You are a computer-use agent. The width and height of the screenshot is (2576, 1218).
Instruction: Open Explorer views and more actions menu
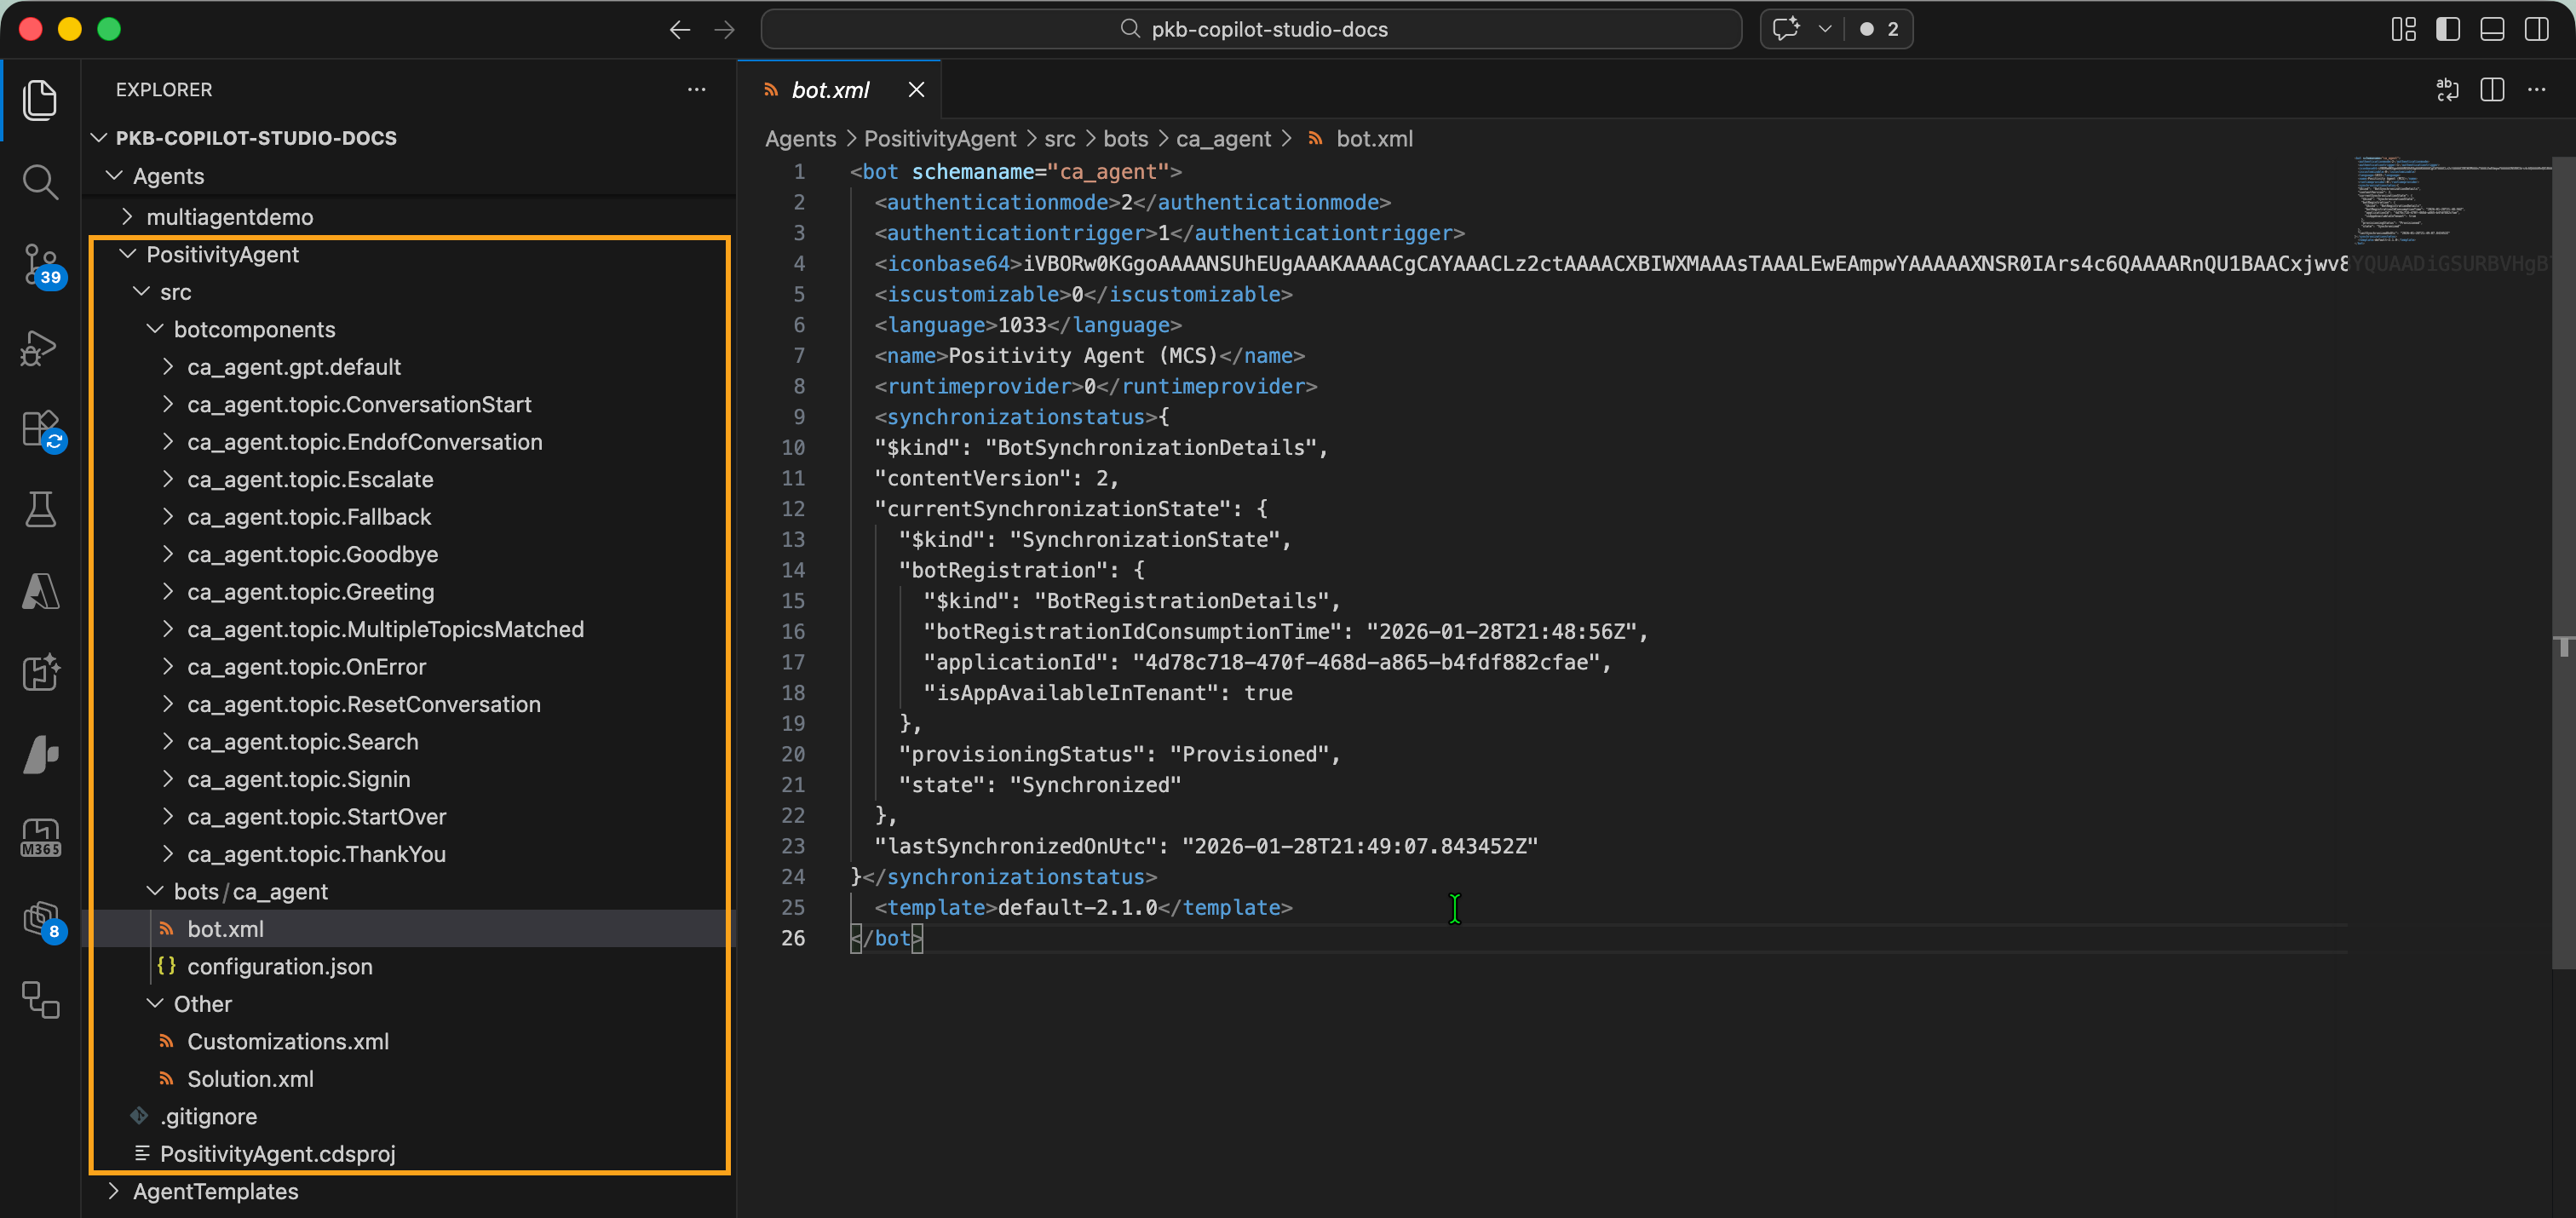pos(696,90)
